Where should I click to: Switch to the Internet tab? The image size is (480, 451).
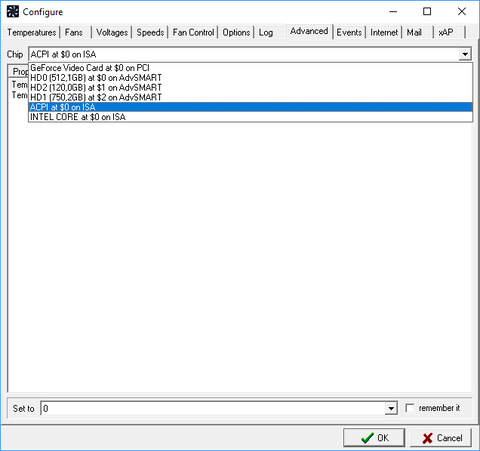pyautogui.click(x=384, y=32)
